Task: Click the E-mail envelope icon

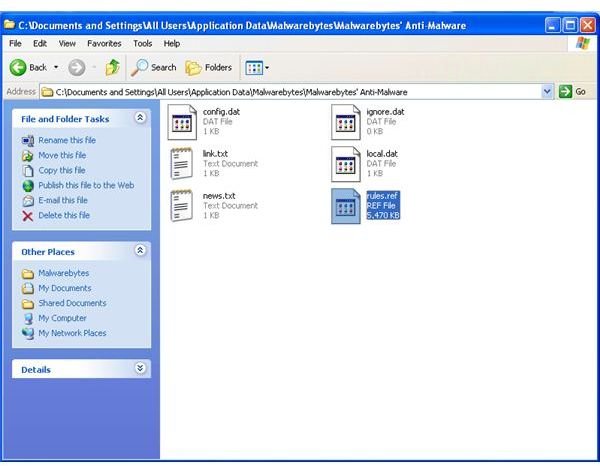Action: coord(28,200)
